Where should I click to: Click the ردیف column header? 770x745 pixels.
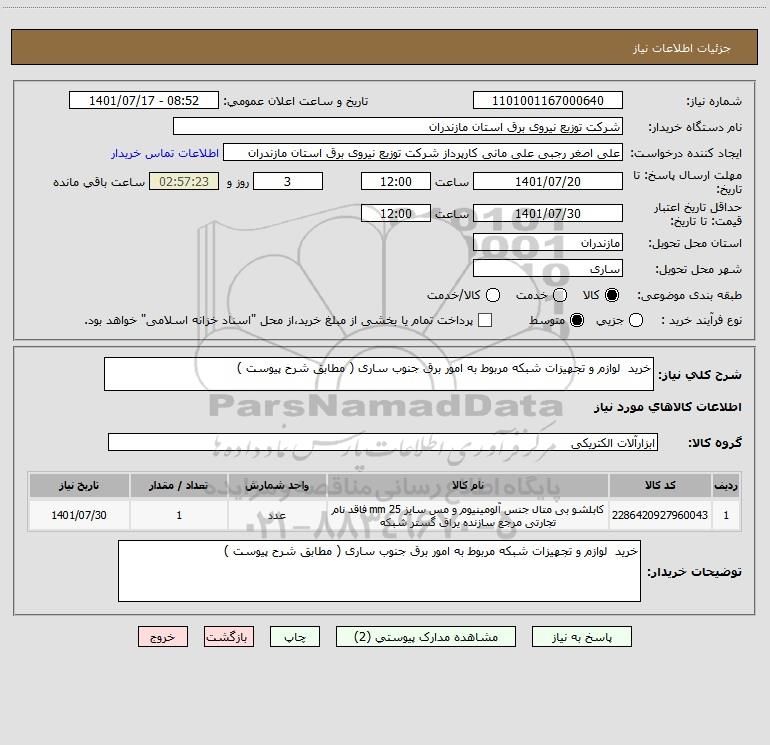[726, 485]
